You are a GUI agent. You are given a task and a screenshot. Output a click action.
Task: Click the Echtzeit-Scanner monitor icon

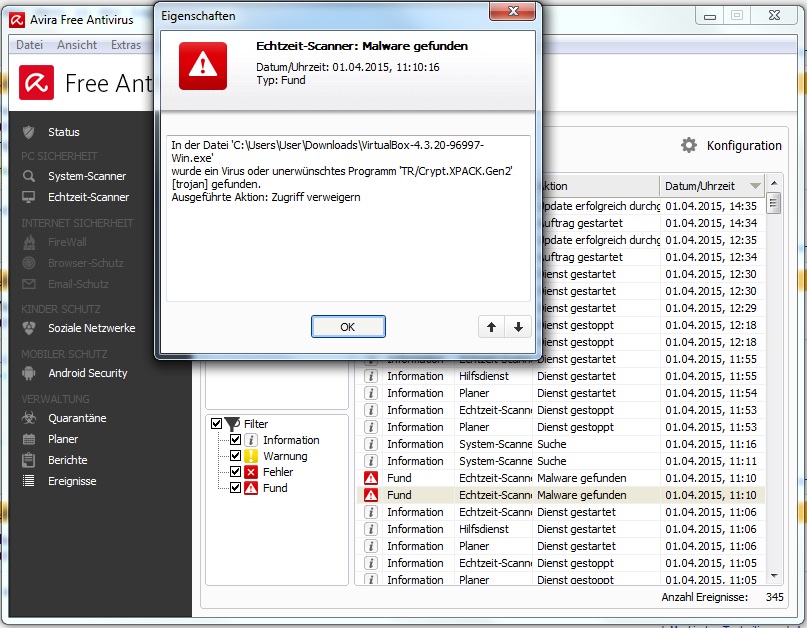29,197
